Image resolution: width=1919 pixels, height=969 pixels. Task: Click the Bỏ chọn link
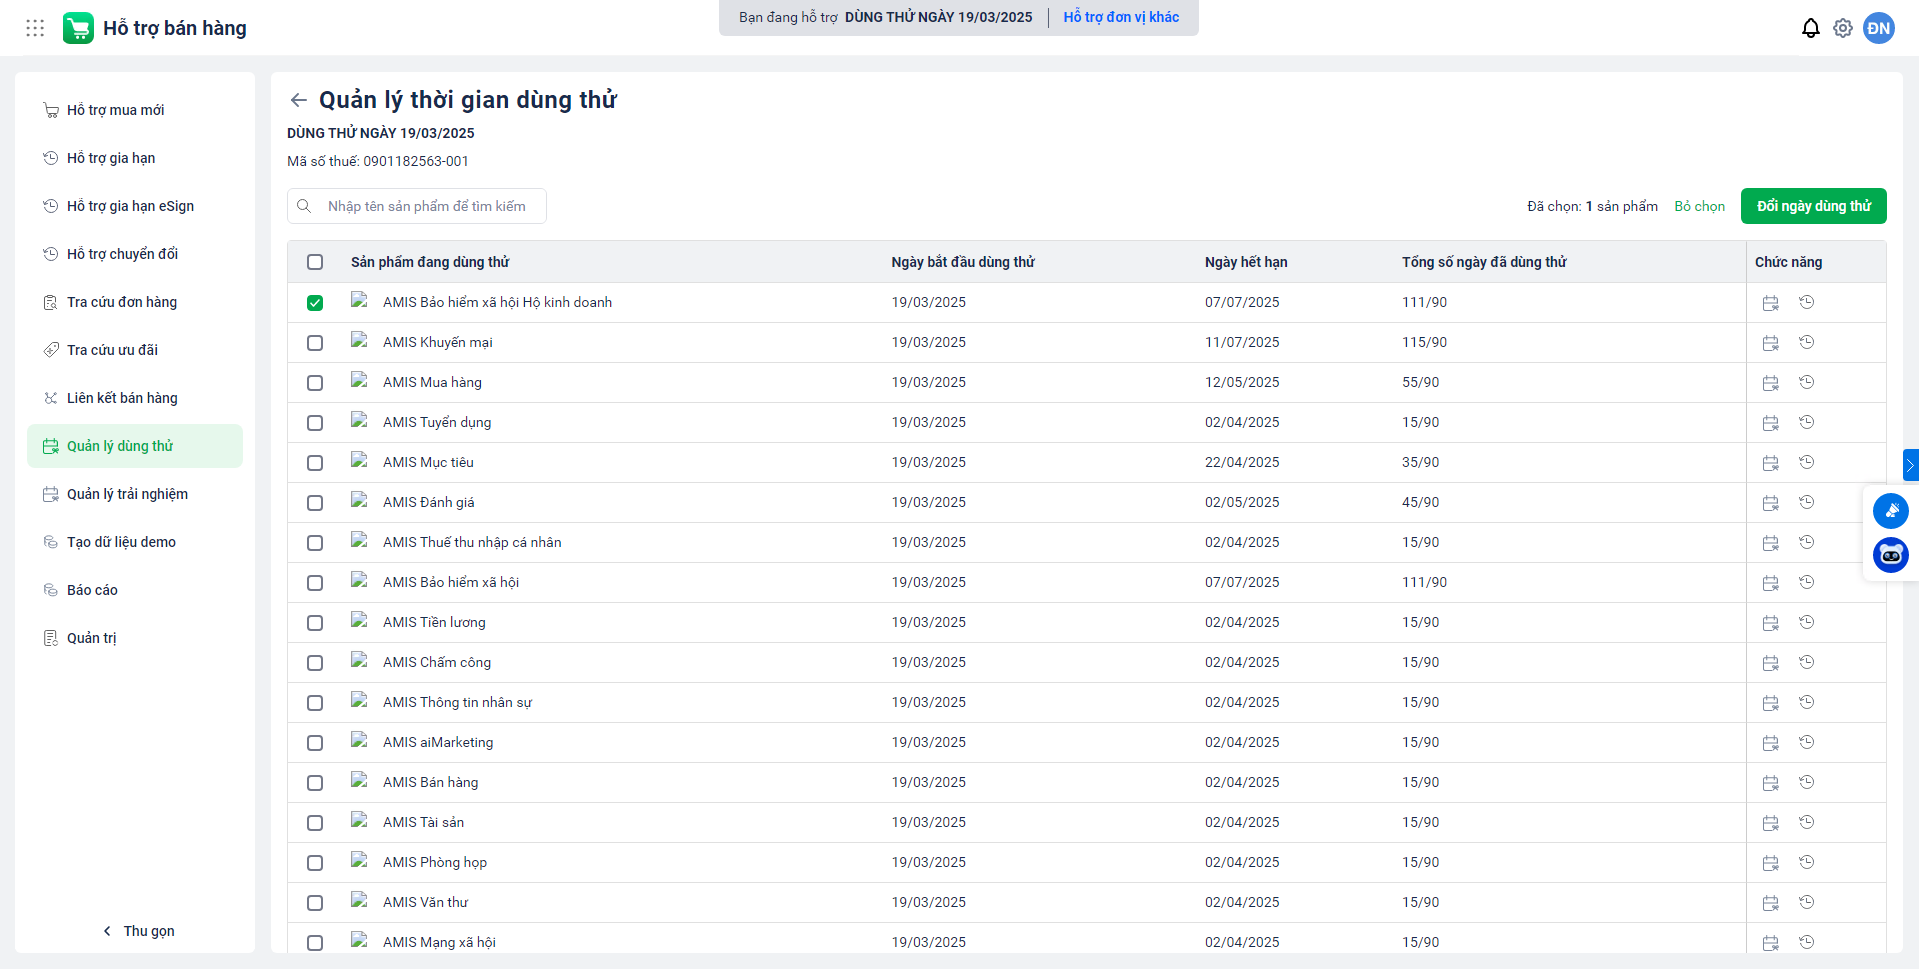pyautogui.click(x=1699, y=206)
